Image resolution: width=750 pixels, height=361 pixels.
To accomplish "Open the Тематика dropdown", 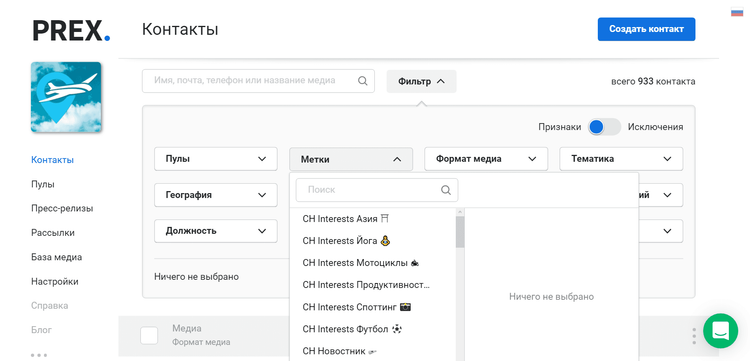I will click(621, 159).
